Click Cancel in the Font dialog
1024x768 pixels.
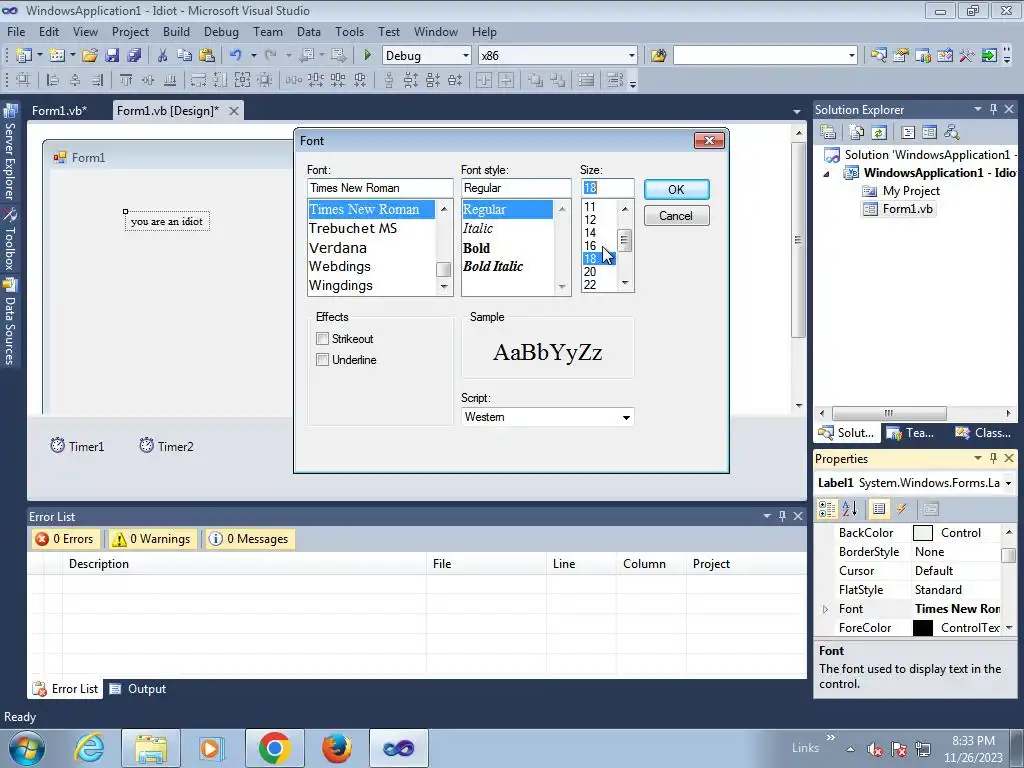[x=677, y=216]
